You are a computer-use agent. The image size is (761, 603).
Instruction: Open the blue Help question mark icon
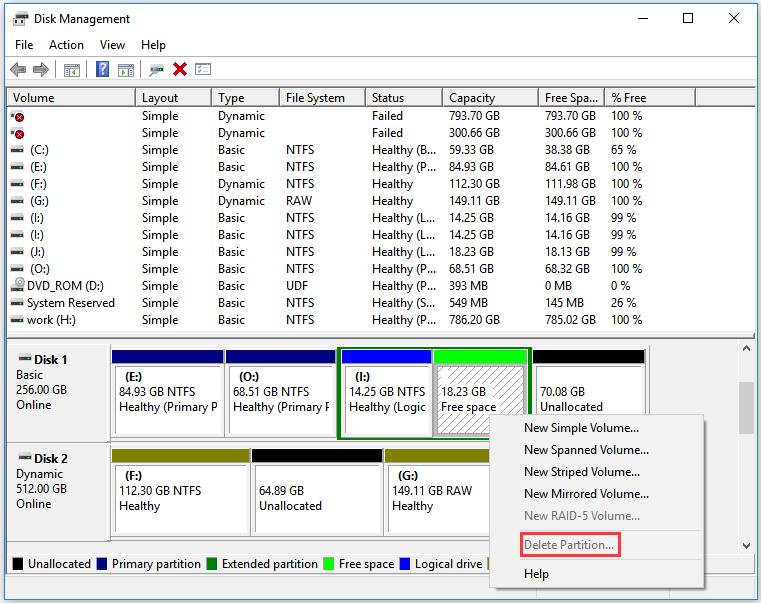pyautogui.click(x=102, y=69)
